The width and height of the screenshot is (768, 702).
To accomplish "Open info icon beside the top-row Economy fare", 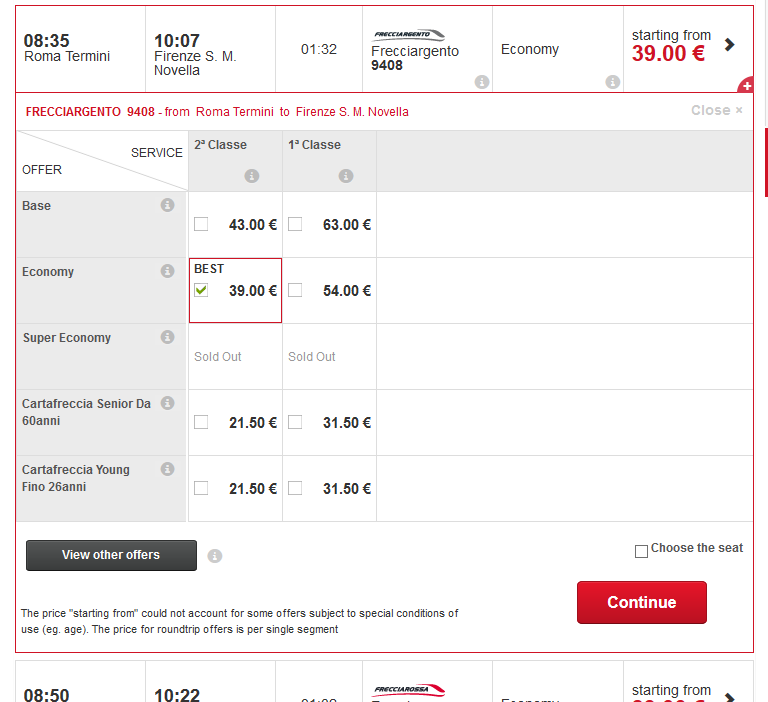I will [612, 82].
